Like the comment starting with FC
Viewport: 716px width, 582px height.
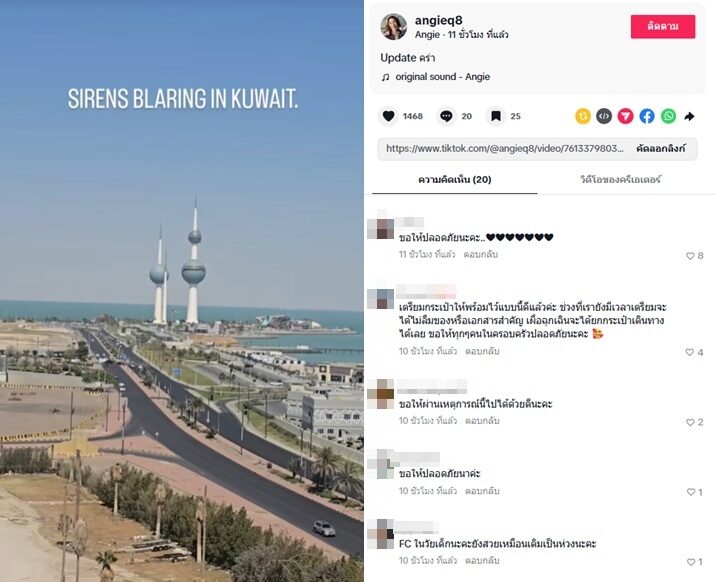[691, 562]
